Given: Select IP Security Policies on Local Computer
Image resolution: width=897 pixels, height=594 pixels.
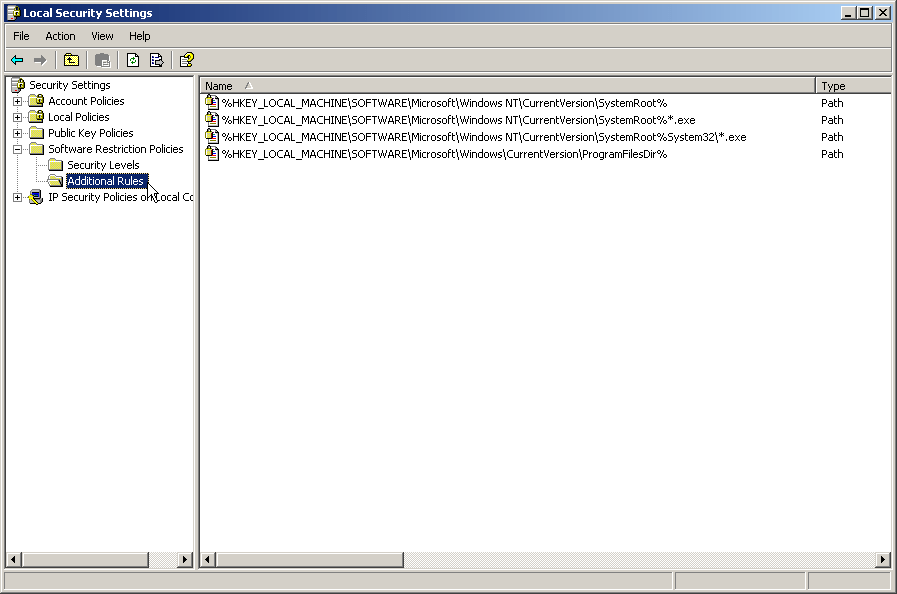Looking at the screenshot, I should coord(121,197).
